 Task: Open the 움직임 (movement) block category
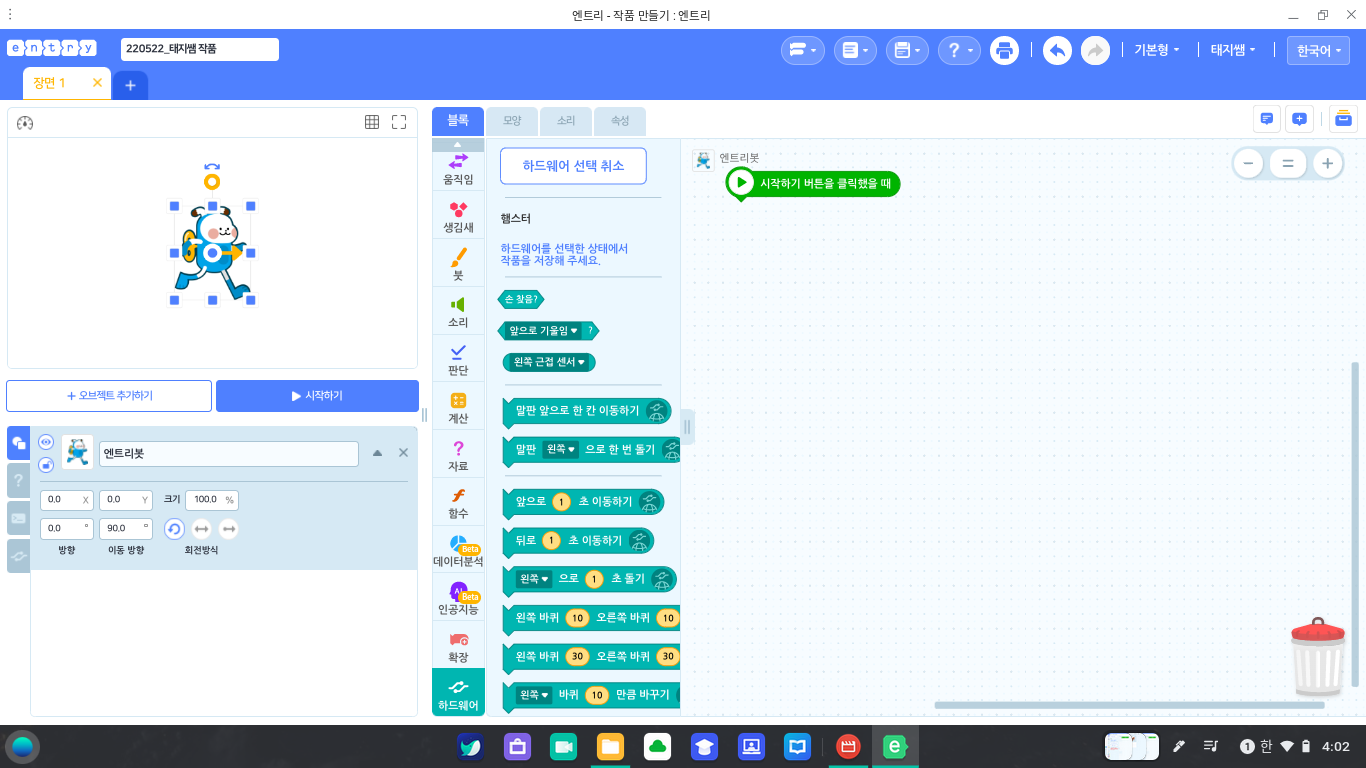[x=458, y=168]
